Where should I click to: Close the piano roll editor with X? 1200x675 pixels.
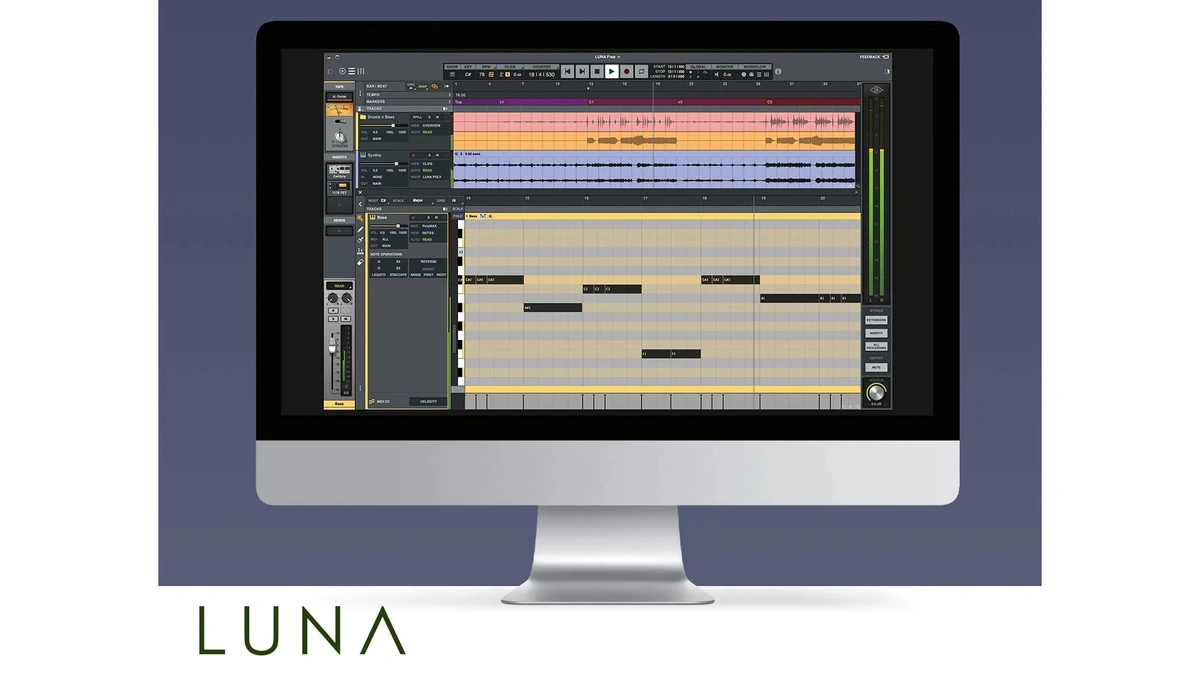point(360,192)
